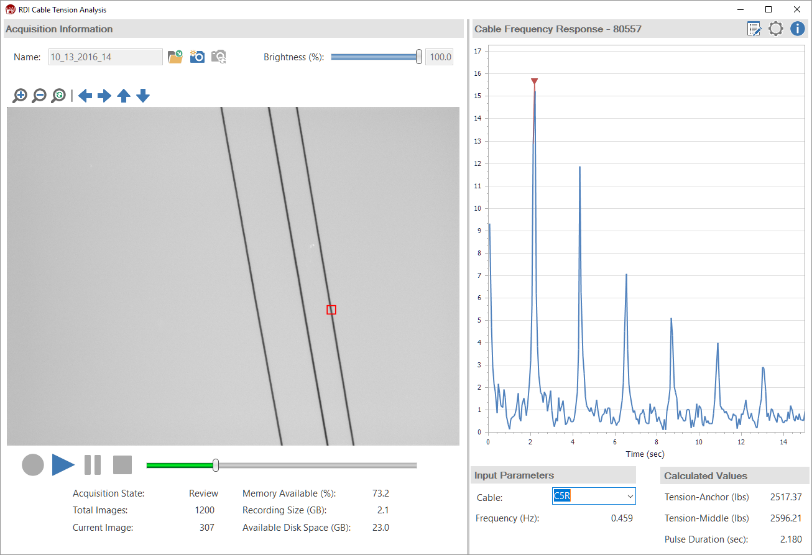Click the red peak marker on the graph
The width and height of the screenshot is (812, 555).
point(534,81)
